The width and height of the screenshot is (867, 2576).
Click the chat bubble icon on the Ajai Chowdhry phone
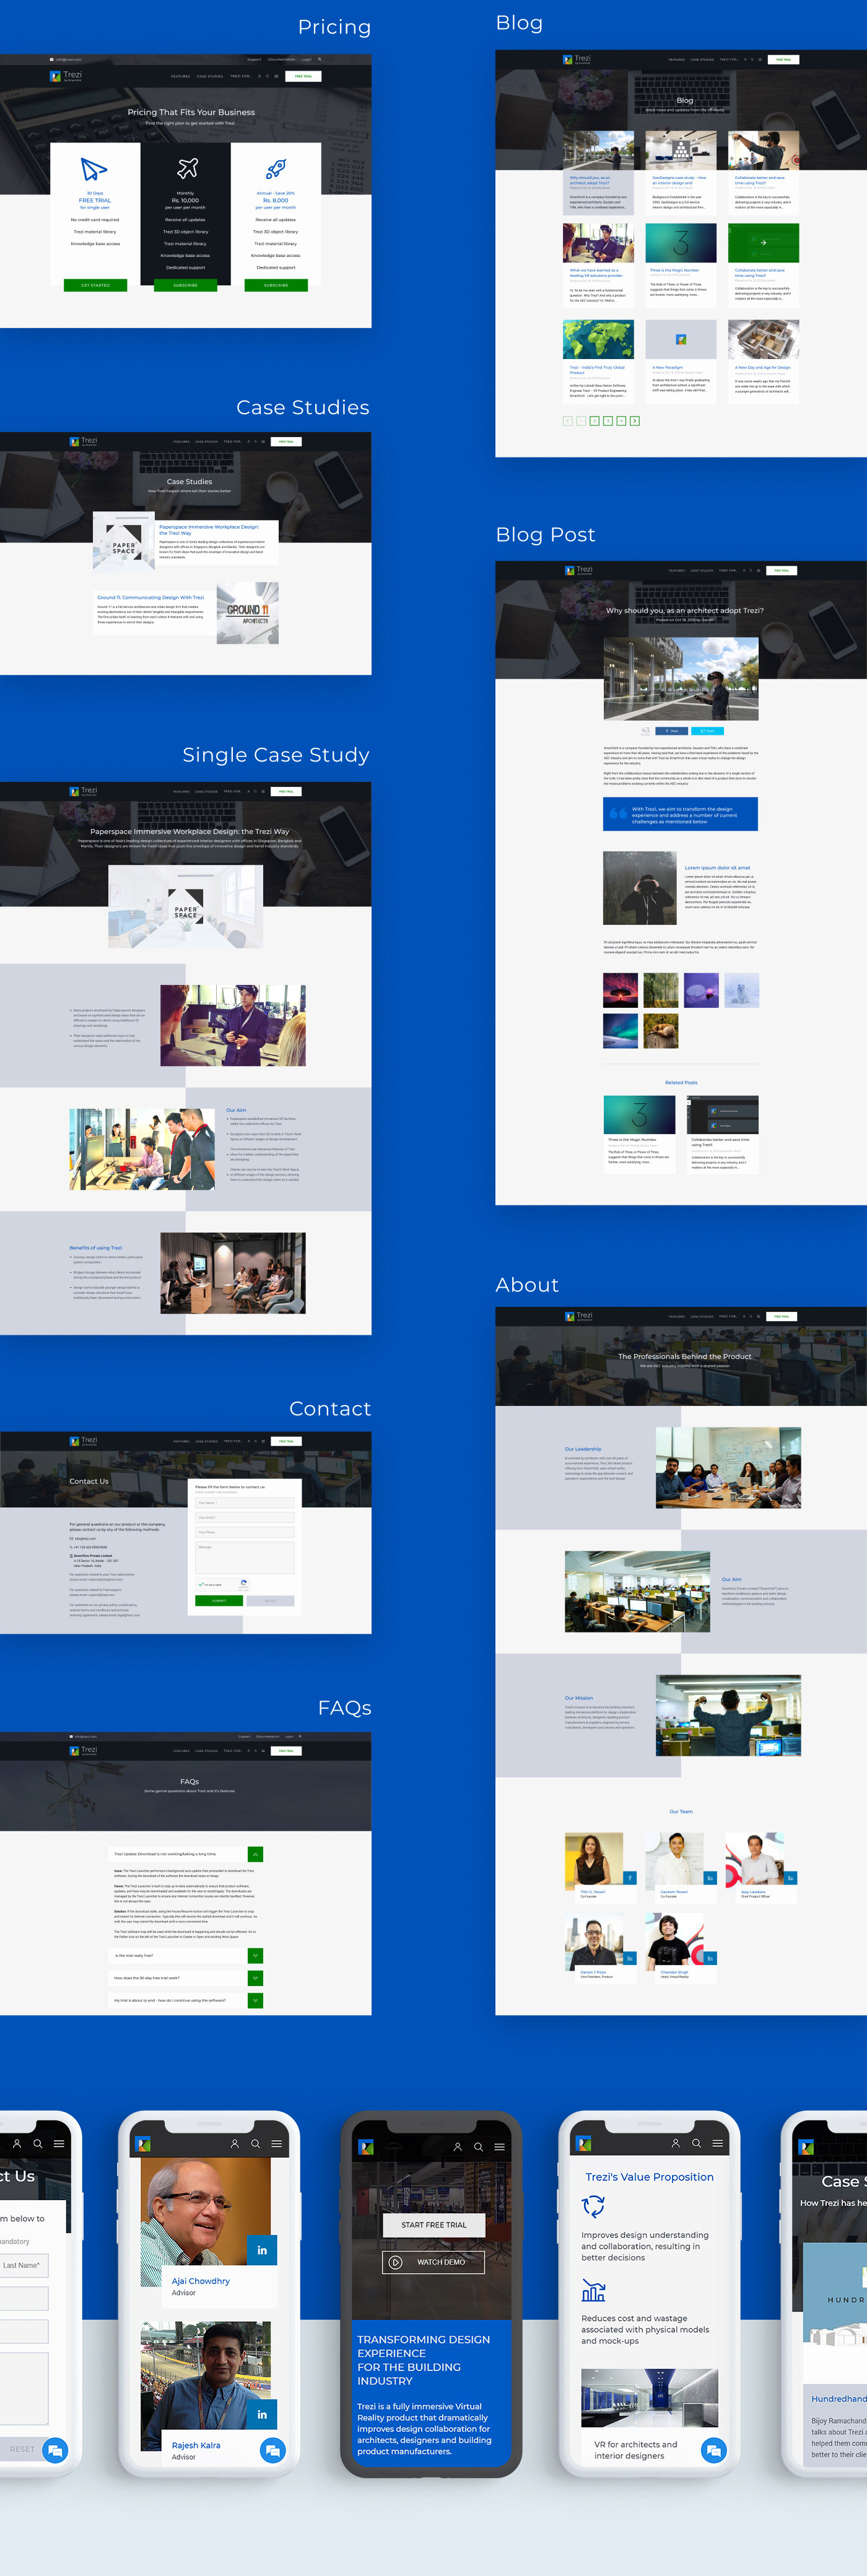pyautogui.click(x=272, y=2450)
